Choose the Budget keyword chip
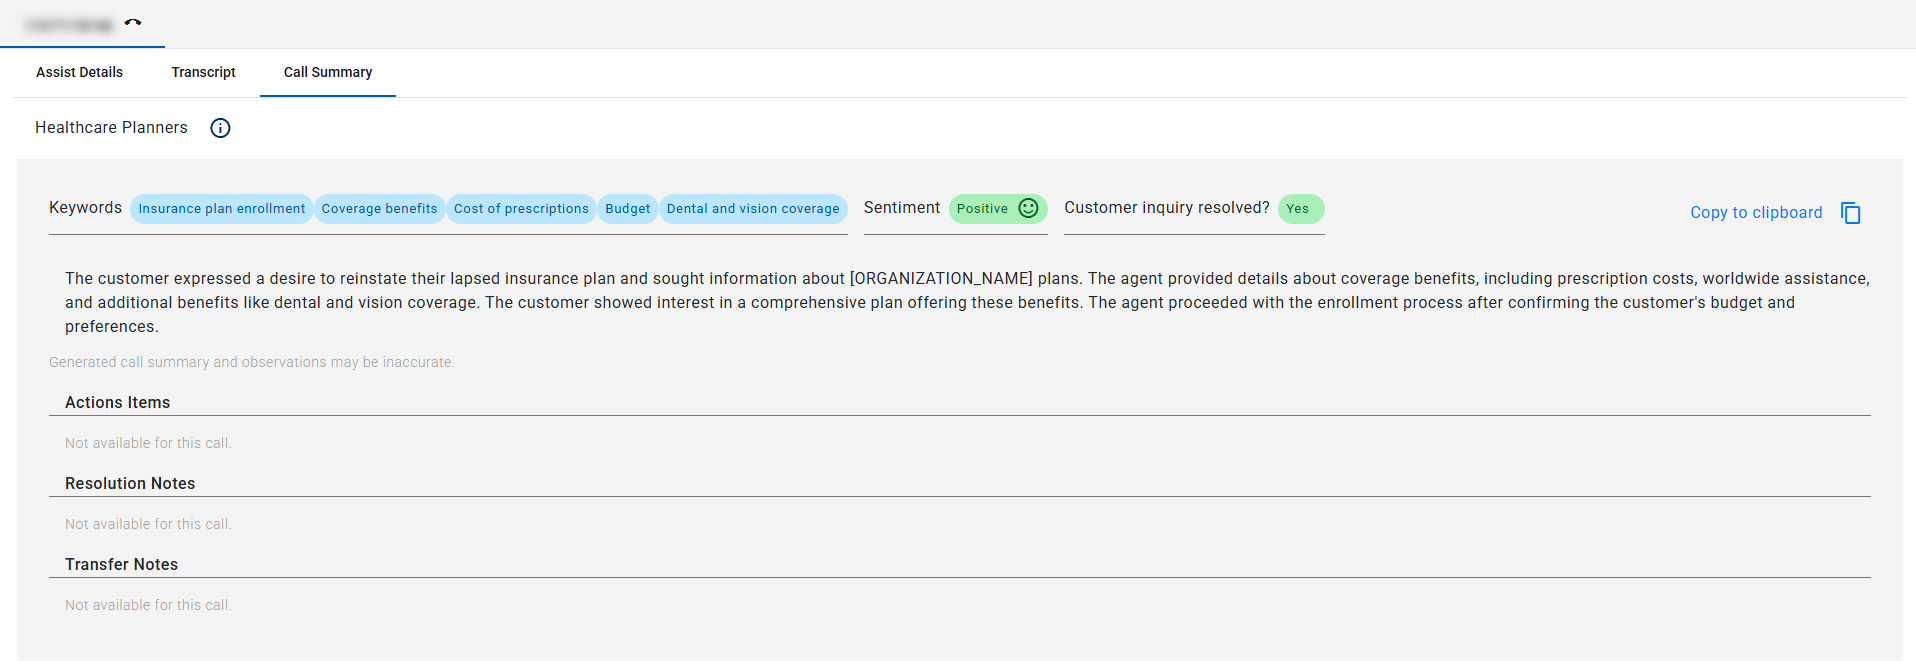 (x=627, y=209)
